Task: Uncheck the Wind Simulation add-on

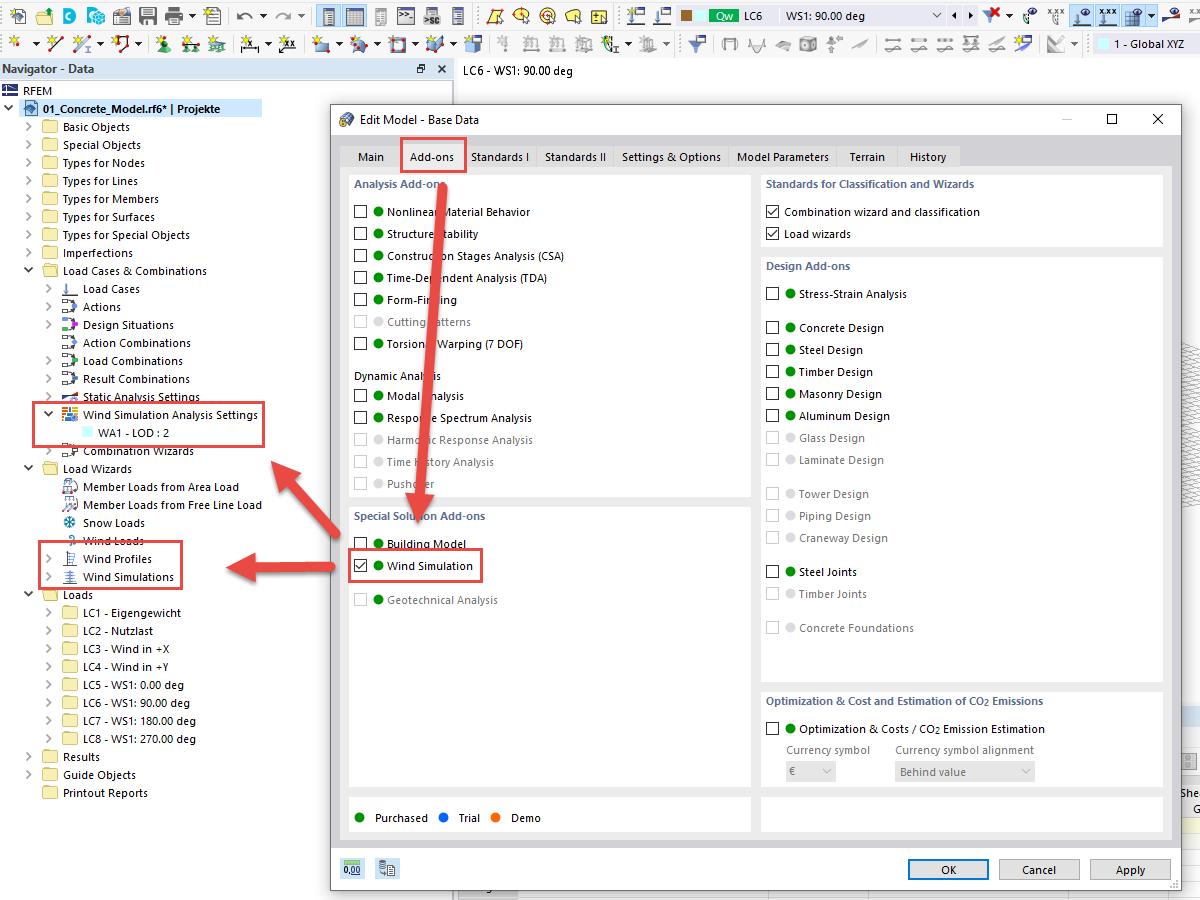Action: coord(361,565)
